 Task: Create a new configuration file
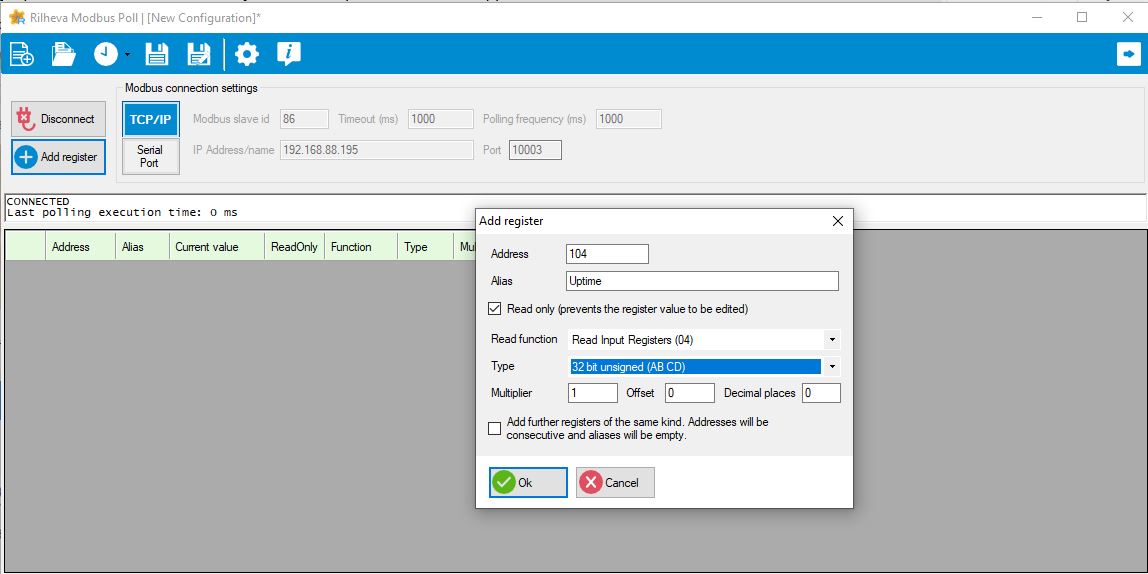click(x=22, y=54)
